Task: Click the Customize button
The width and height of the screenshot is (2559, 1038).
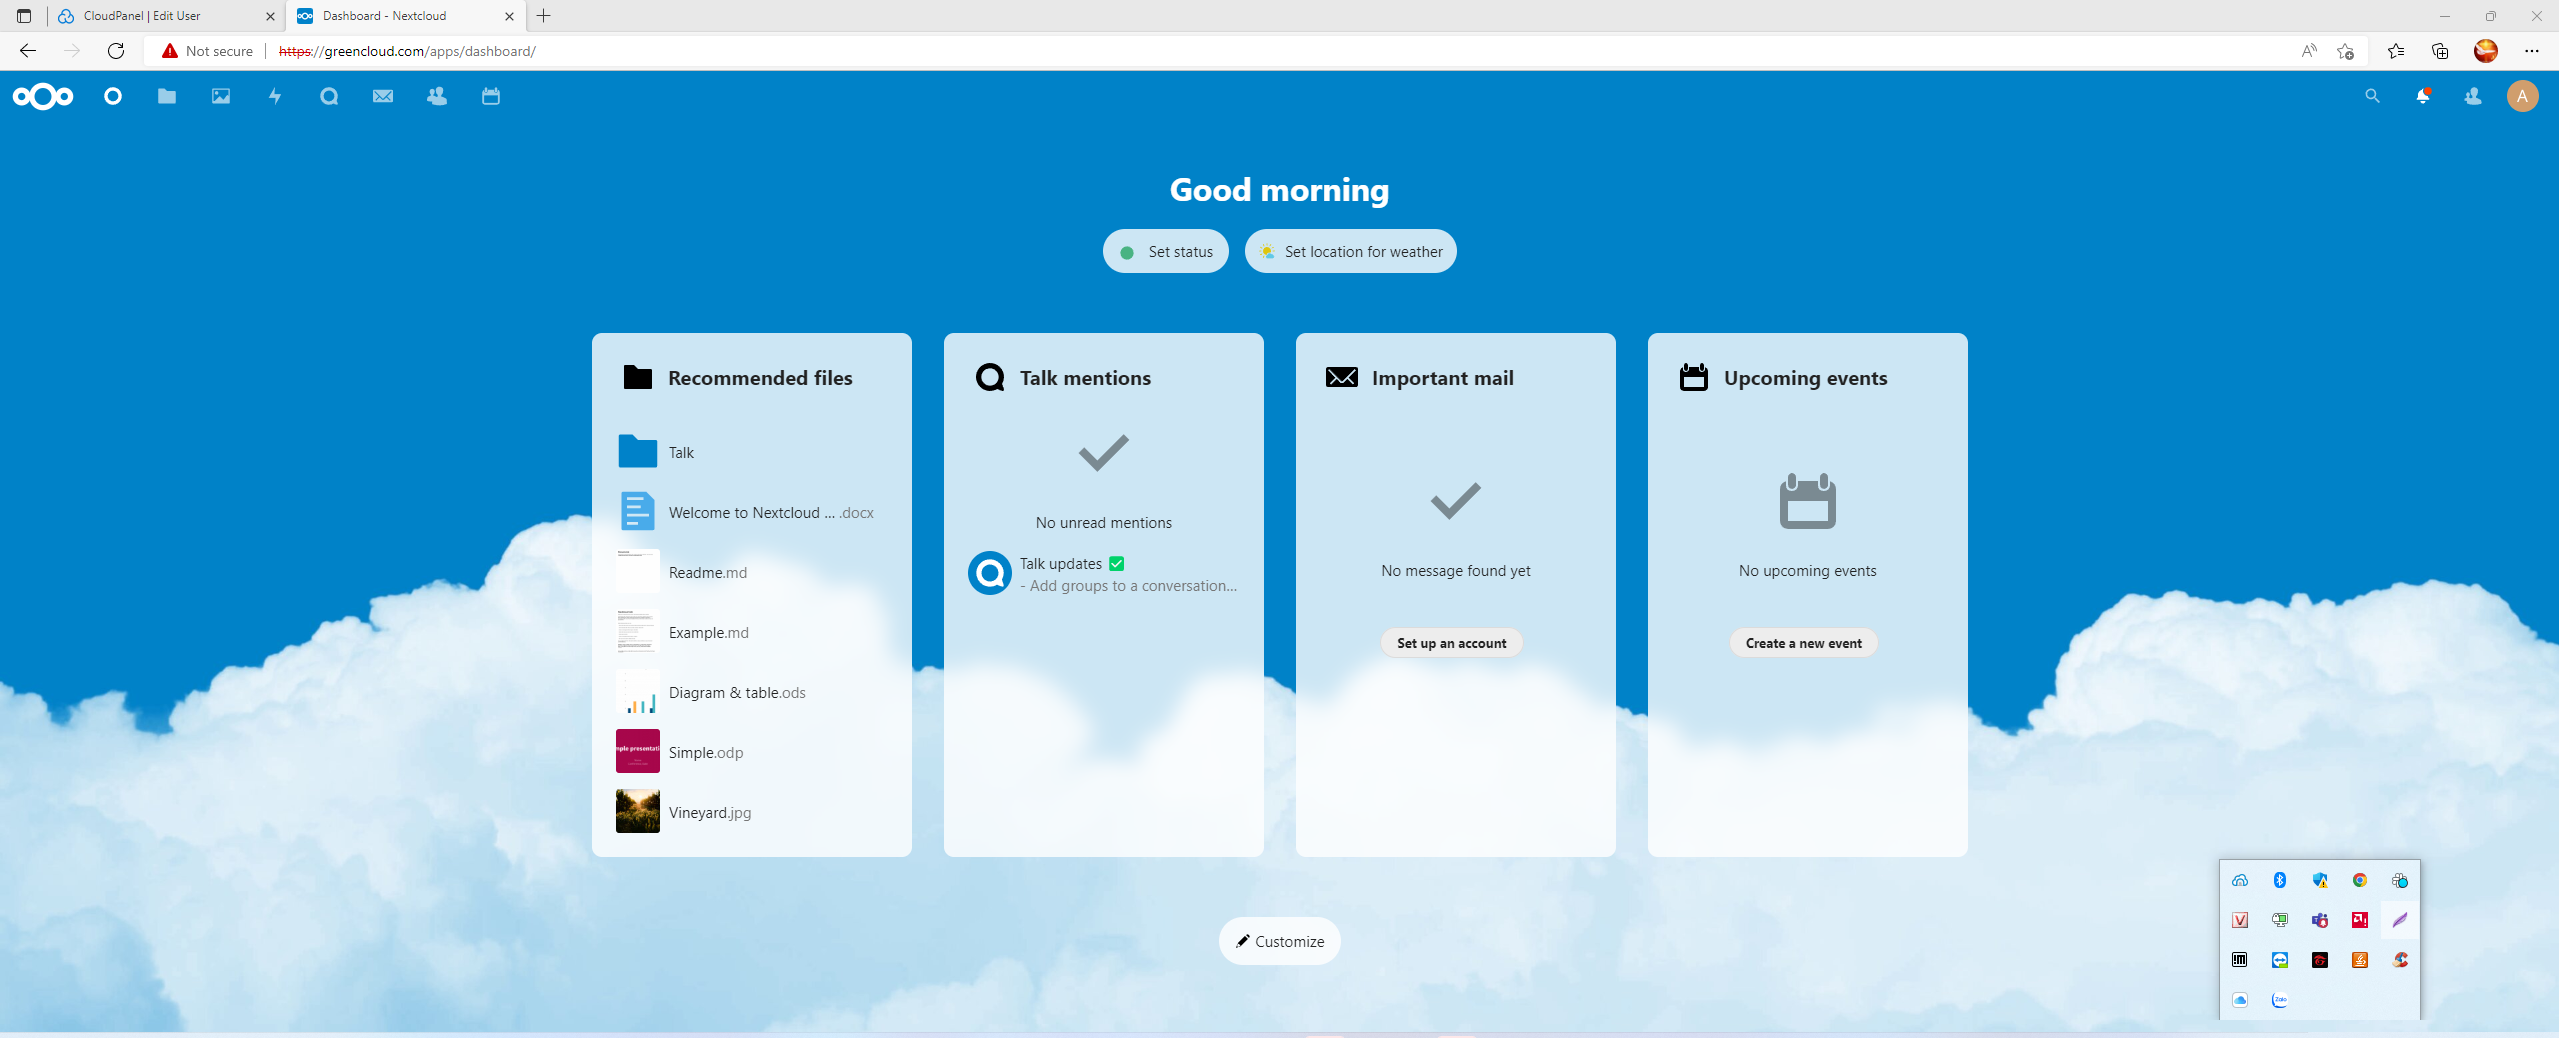Action: [1280, 941]
